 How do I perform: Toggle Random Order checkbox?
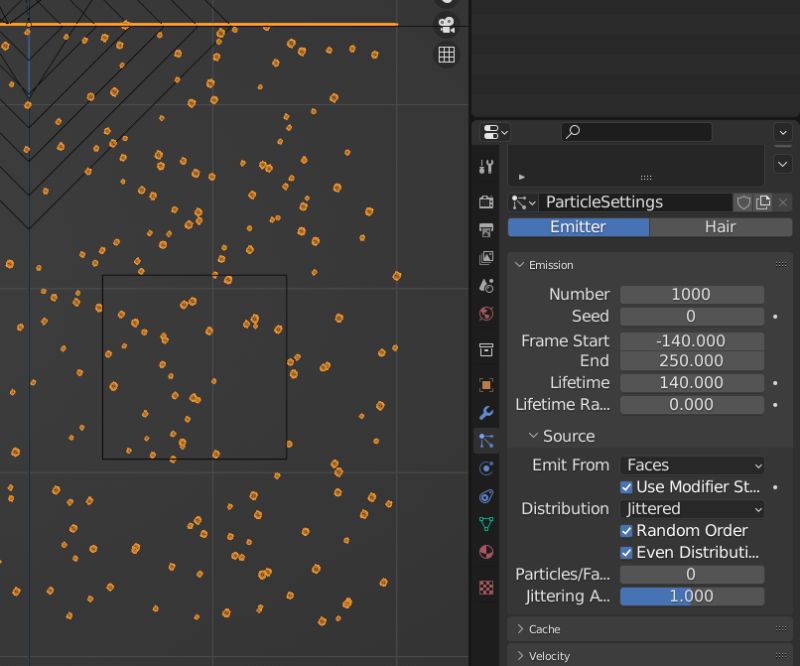pyautogui.click(x=626, y=531)
